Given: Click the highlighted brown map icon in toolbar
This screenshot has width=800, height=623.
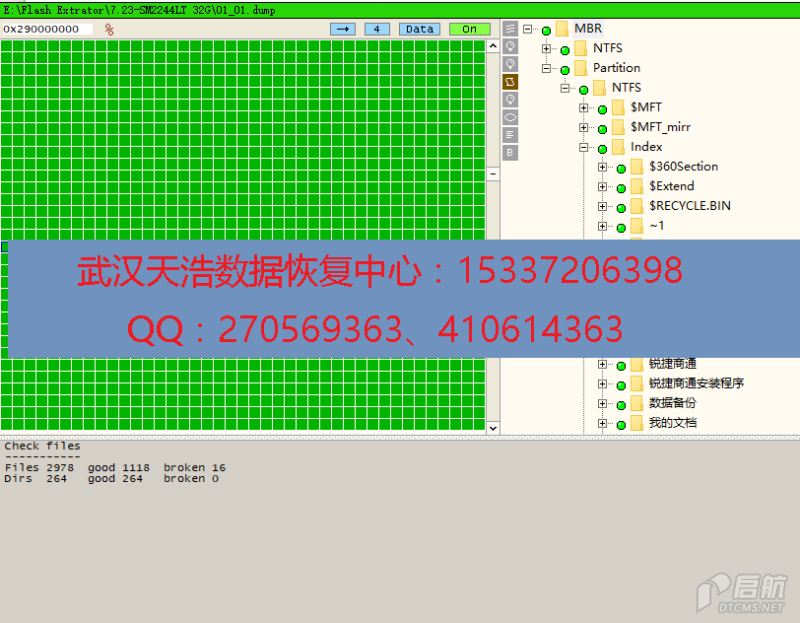Looking at the screenshot, I should click(x=510, y=82).
